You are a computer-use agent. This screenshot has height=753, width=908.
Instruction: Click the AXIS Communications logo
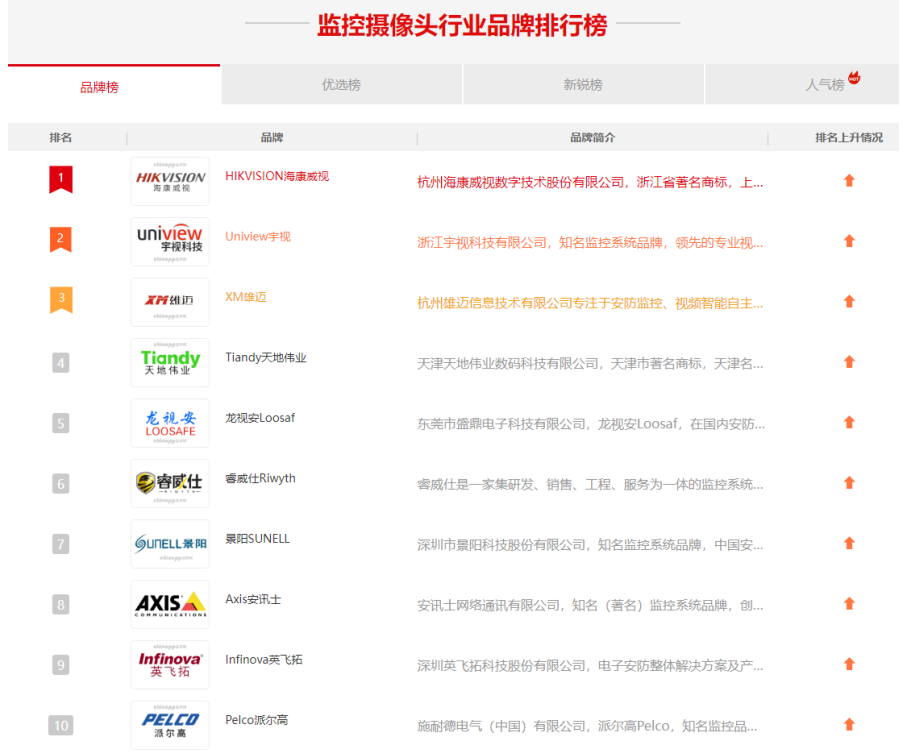[x=170, y=604]
